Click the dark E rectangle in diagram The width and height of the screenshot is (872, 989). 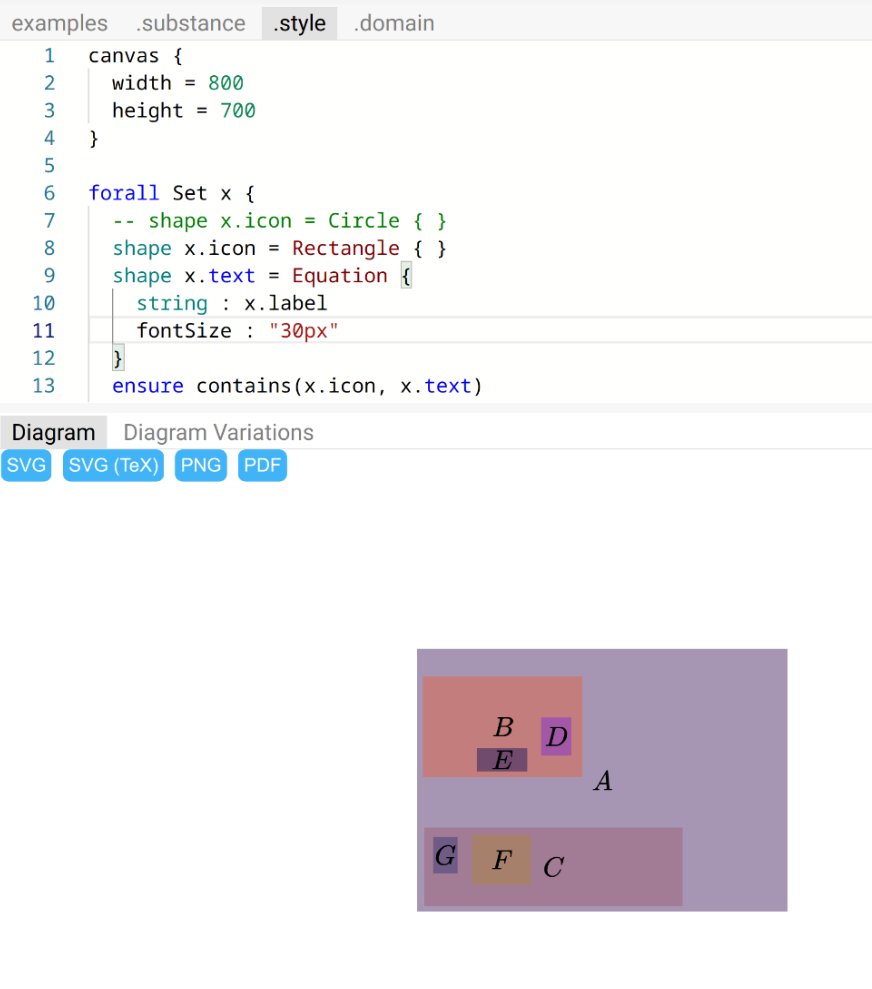tap(502, 760)
